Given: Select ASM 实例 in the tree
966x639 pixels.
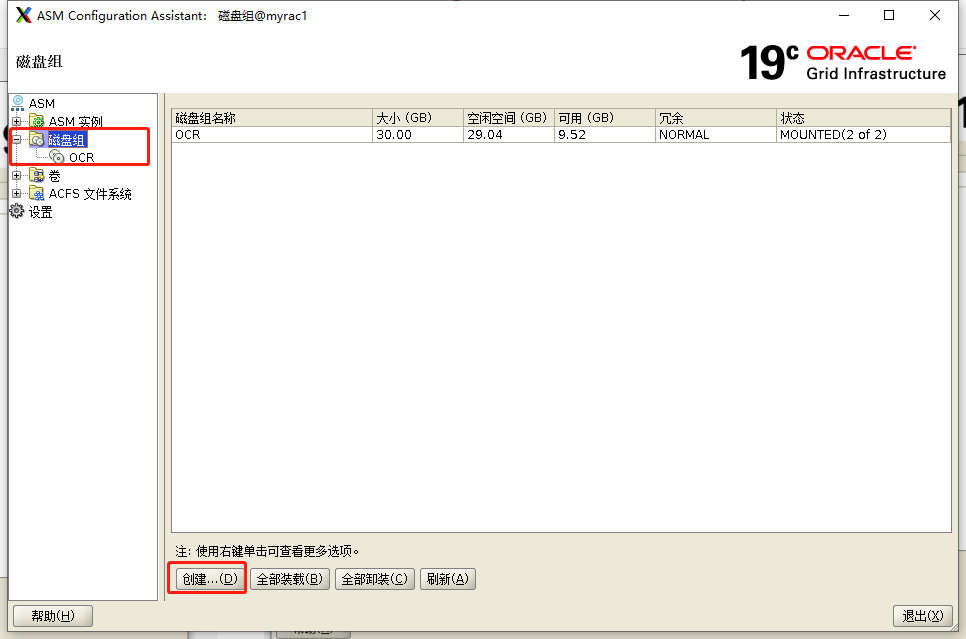Looking at the screenshot, I should 76,121.
